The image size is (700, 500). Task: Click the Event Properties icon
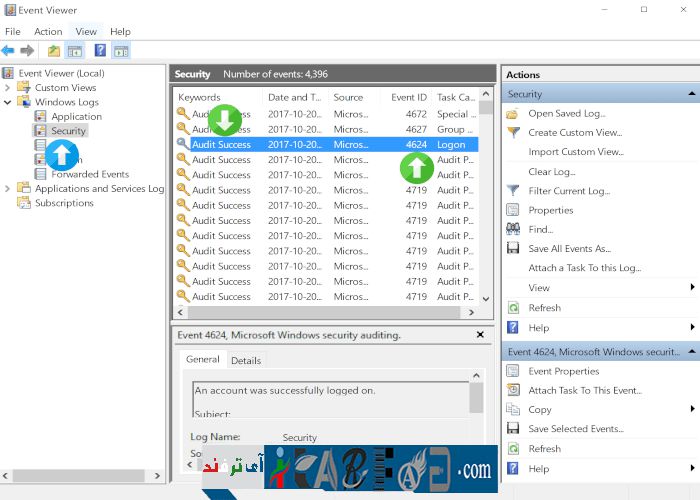(x=513, y=371)
